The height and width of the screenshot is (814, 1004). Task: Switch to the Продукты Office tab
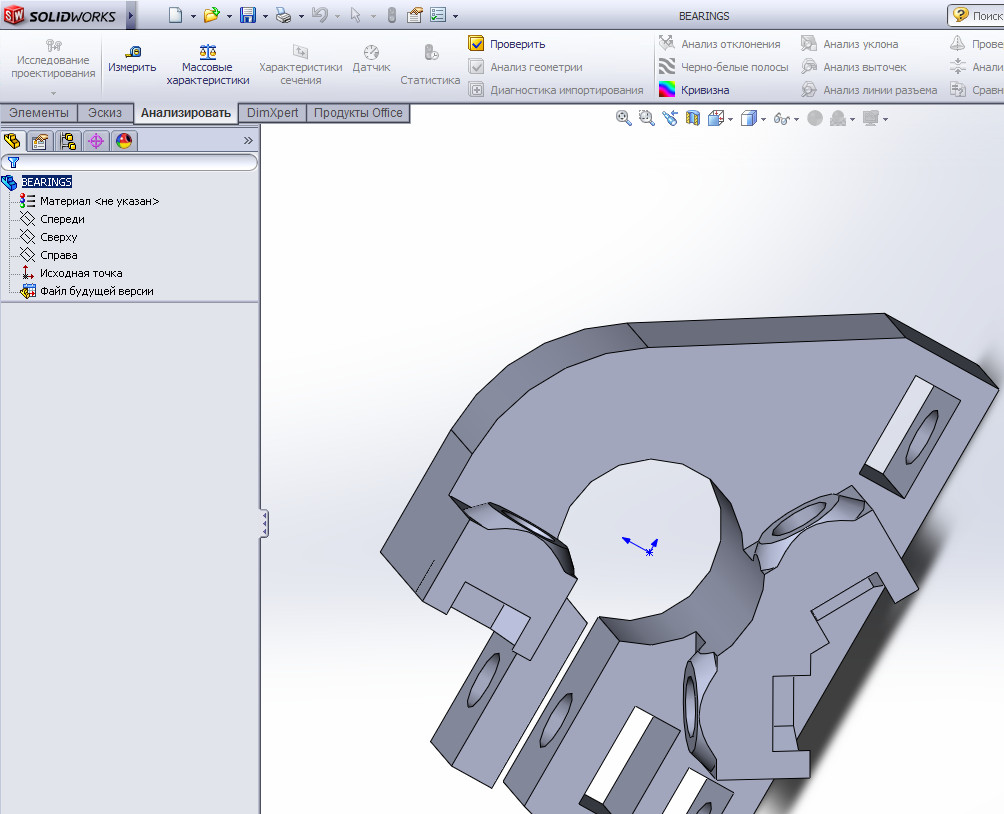(358, 113)
